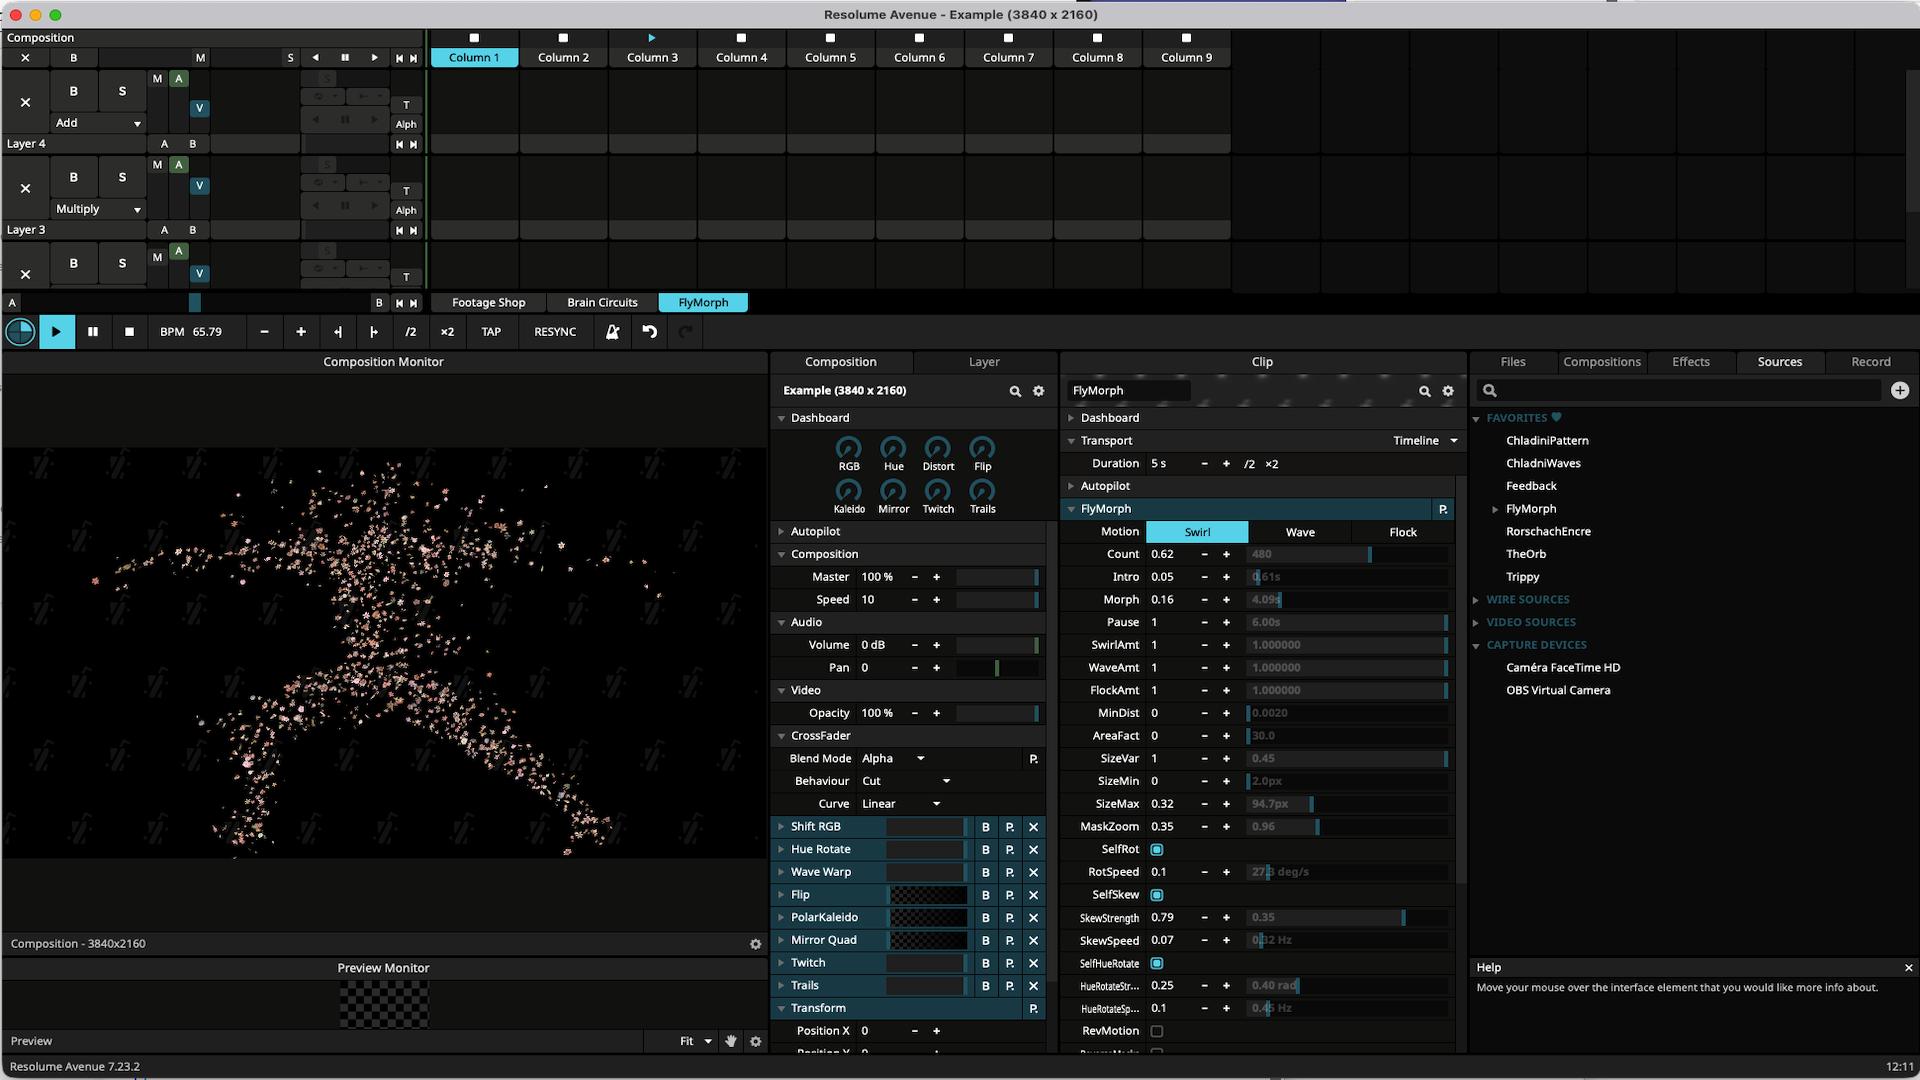Open Preview Monitor hand tool icon

[731, 1041]
